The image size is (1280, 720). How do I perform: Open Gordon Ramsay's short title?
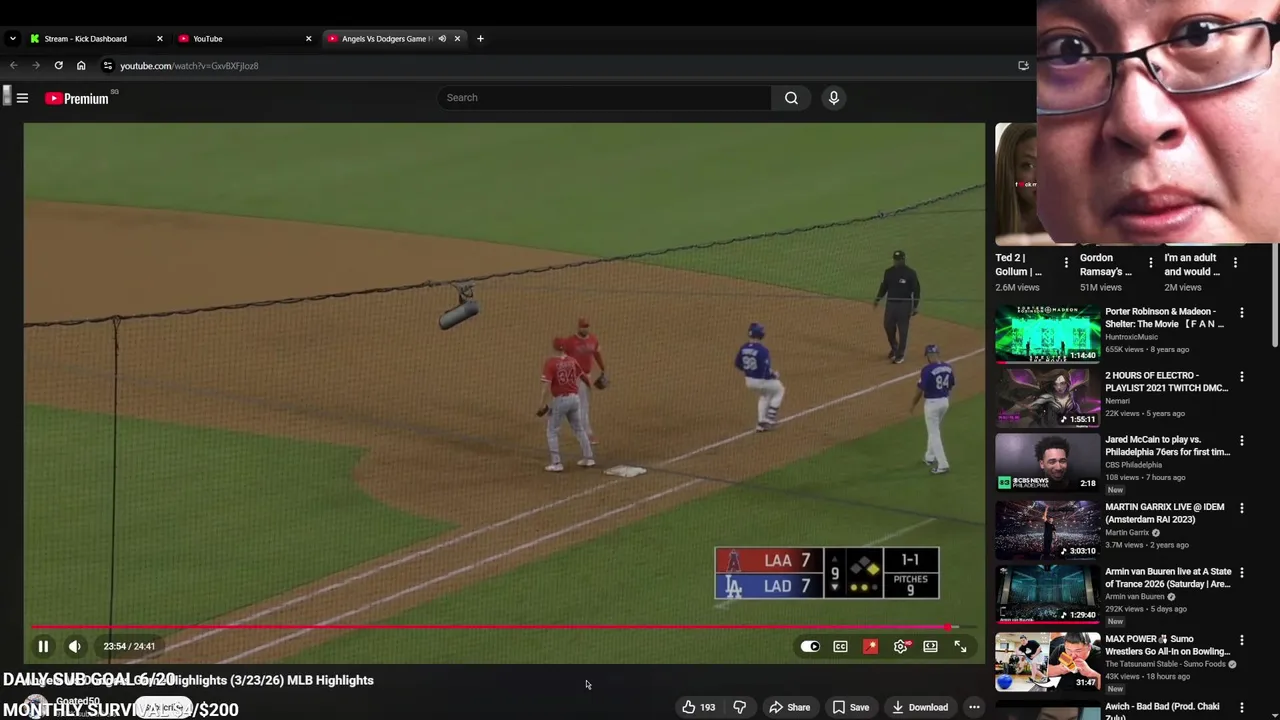[x=1106, y=265]
